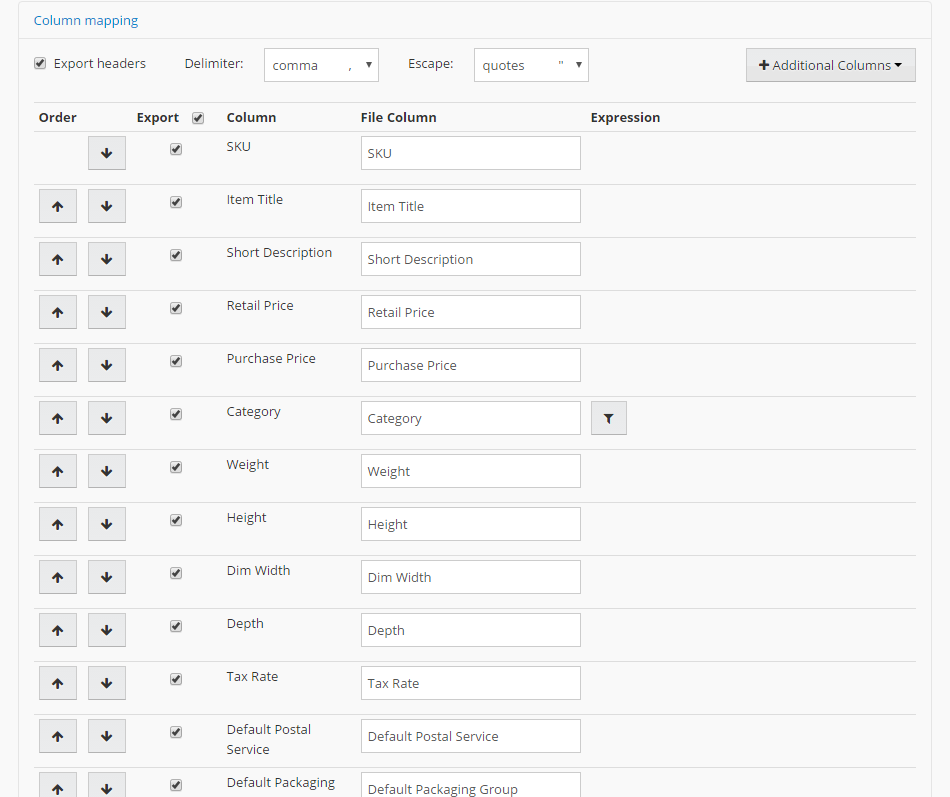This screenshot has width=950, height=797.
Task: Click the Default Postal Service file field
Action: pyautogui.click(x=470, y=737)
